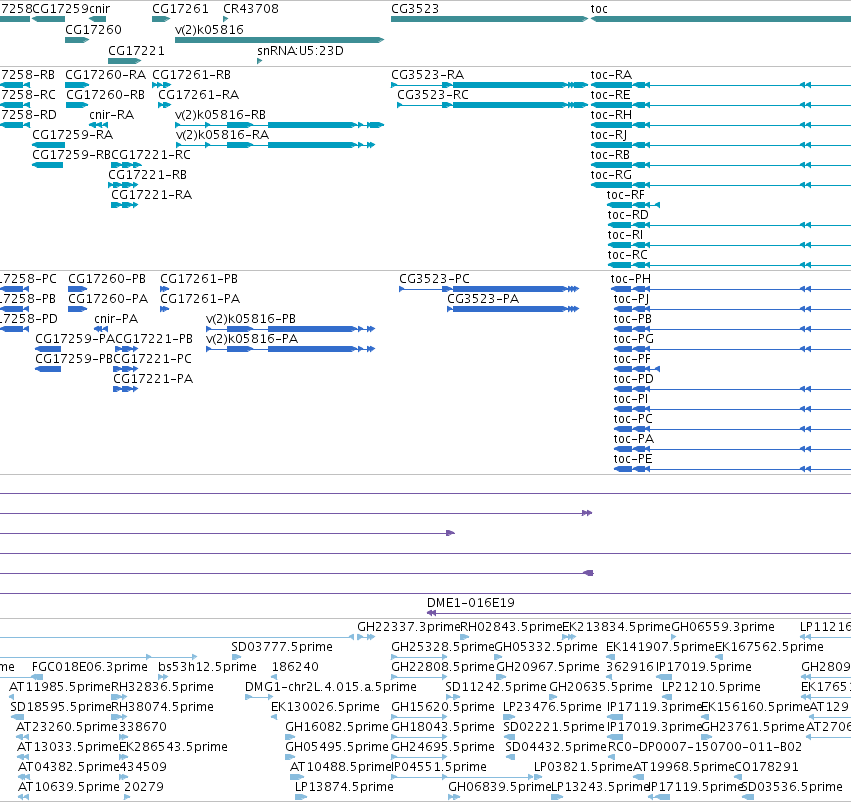Select protein toc-PH

pos(631,278)
